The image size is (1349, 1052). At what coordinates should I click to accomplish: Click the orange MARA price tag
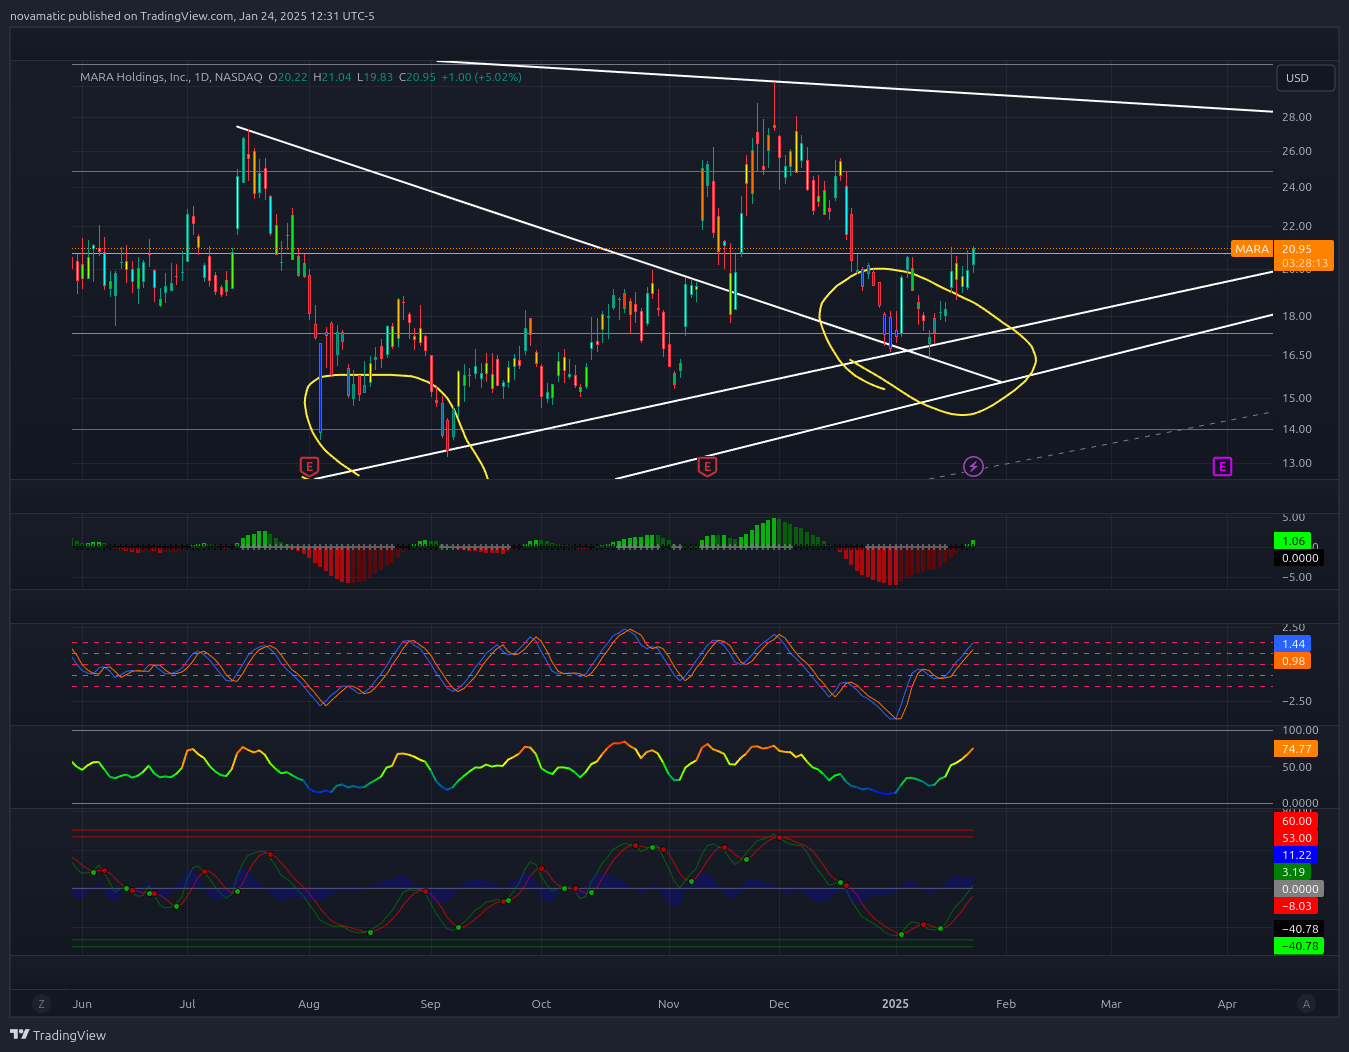point(1251,249)
